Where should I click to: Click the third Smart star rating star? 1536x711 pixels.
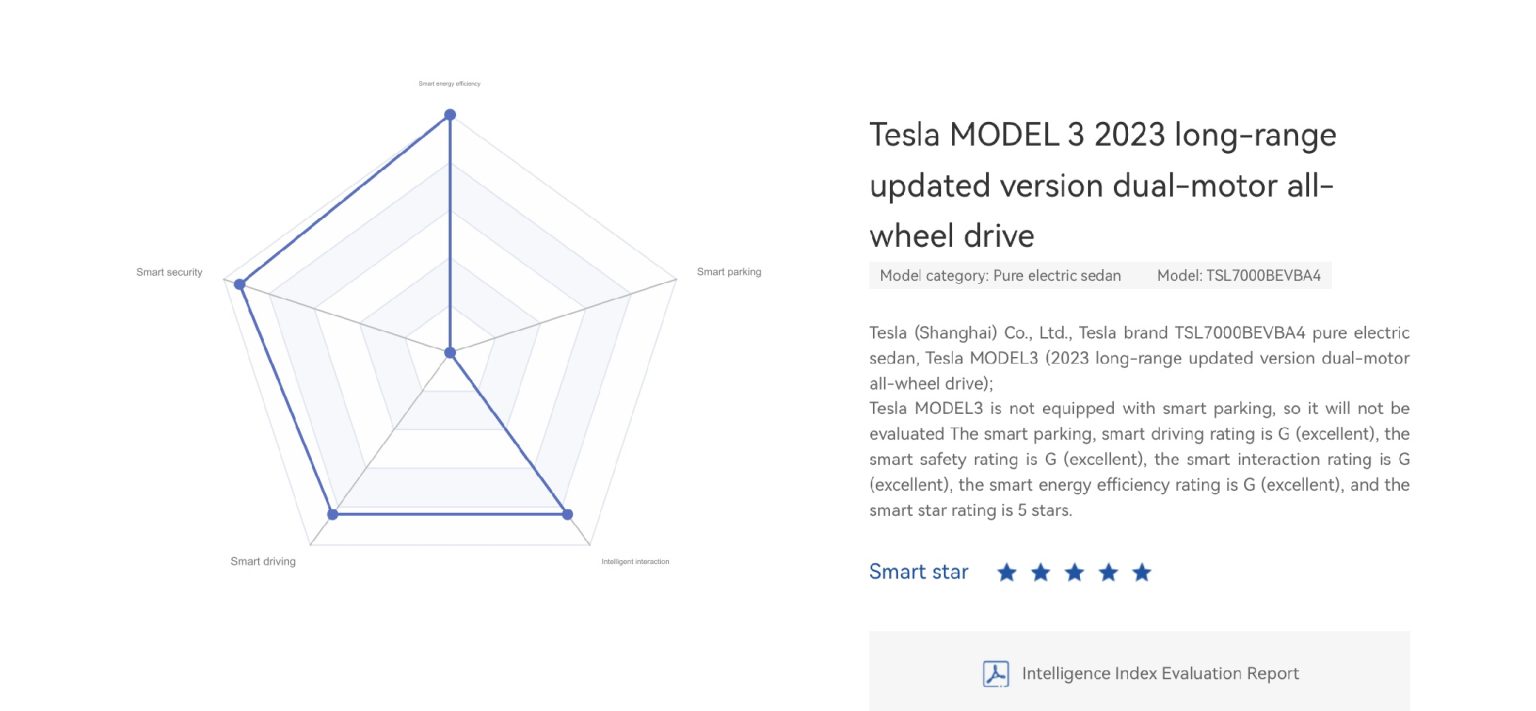click(1075, 572)
